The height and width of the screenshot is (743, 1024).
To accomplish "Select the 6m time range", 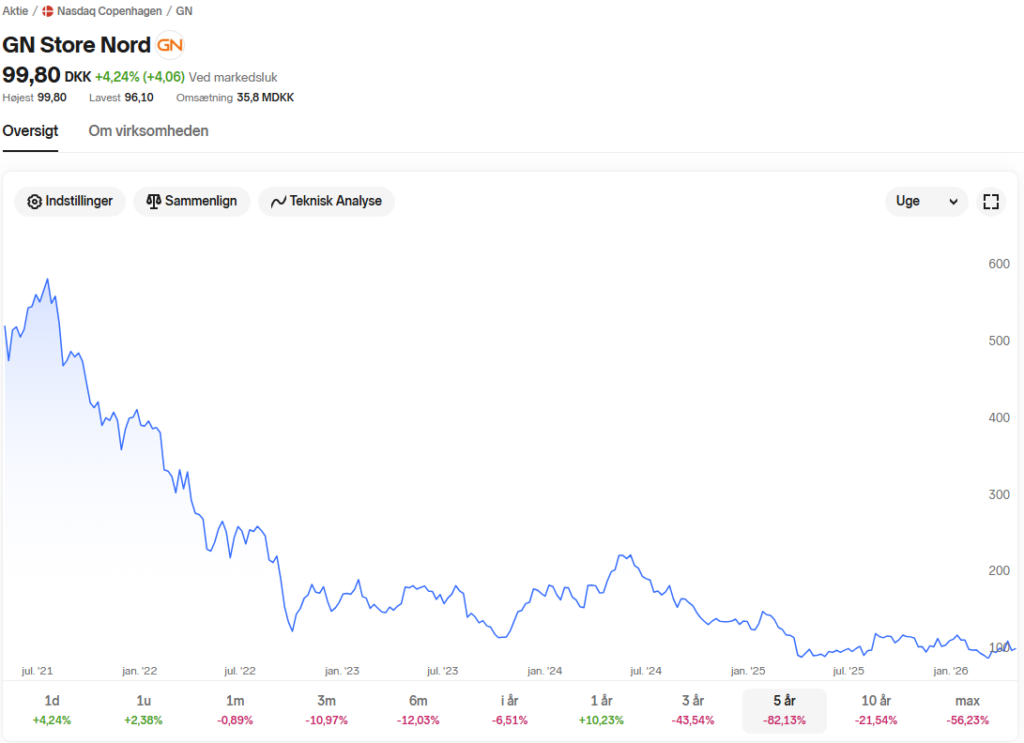I will [418, 710].
